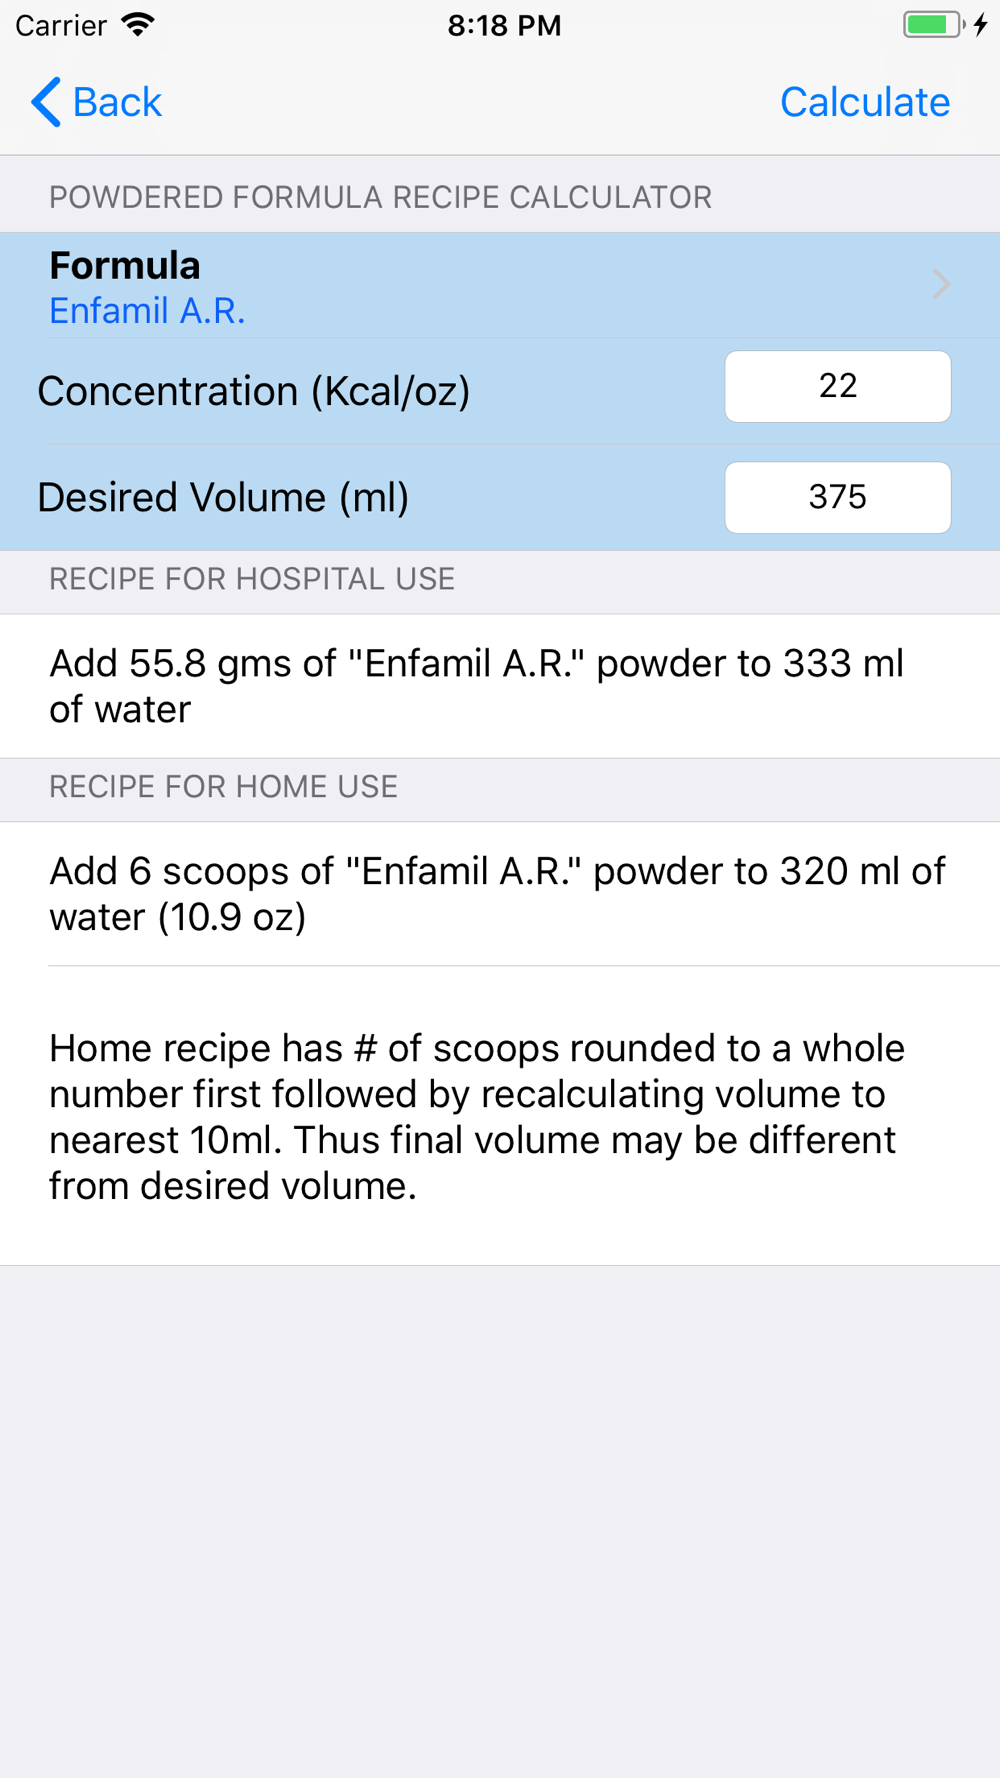Click Calculate to compute the recipe
This screenshot has height=1778, width=1000.
click(865, 102)
